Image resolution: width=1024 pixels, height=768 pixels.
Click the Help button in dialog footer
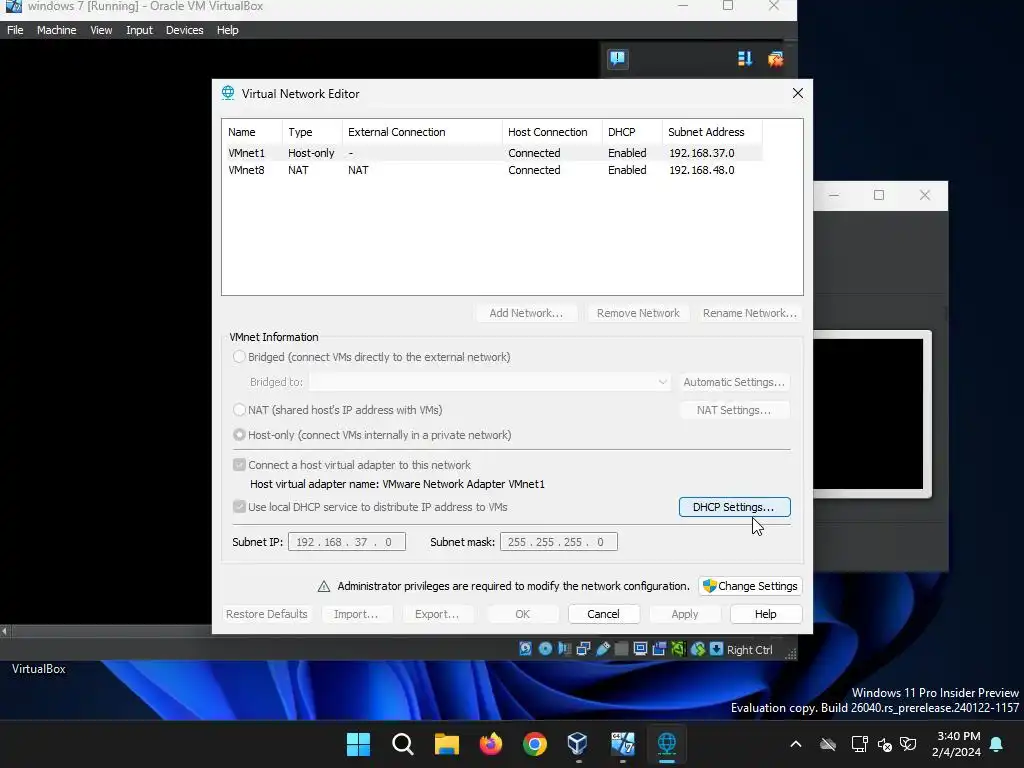click(765, 614)
